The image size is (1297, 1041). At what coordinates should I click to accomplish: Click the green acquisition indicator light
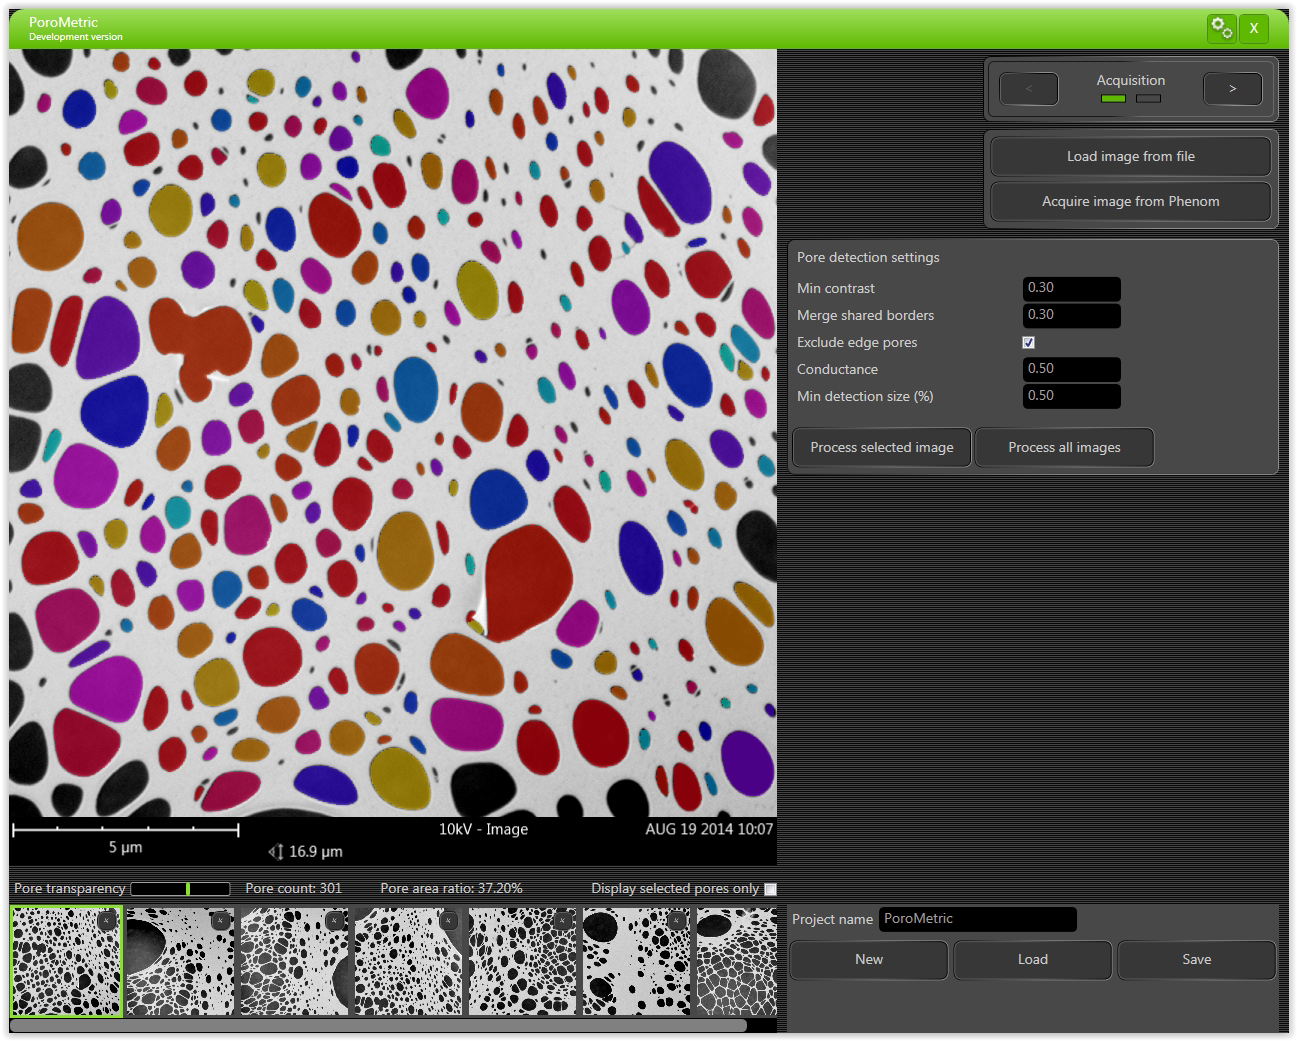1113,98
